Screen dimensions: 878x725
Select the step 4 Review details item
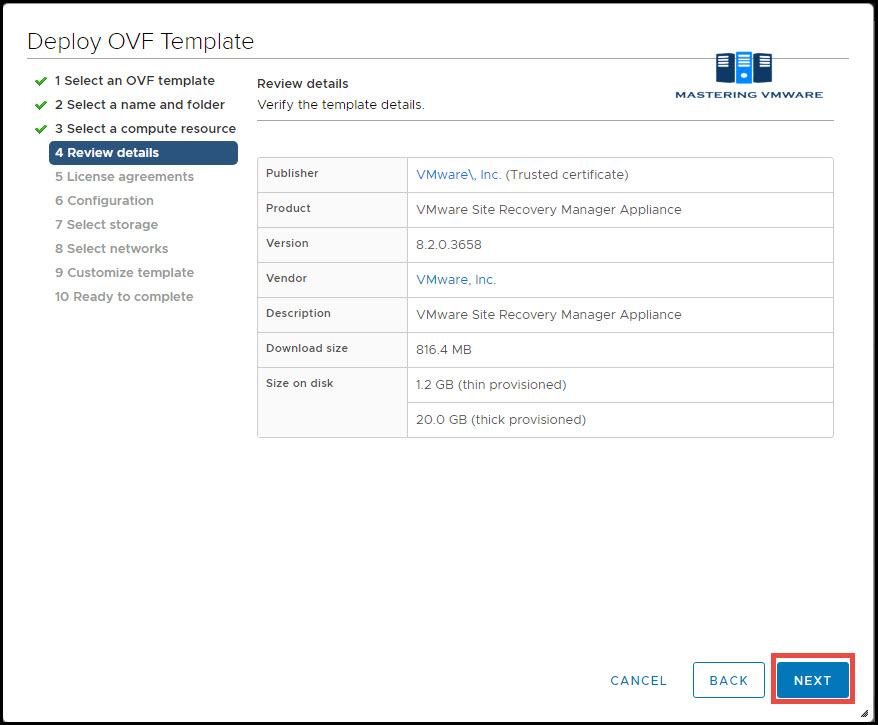point(143,153)
